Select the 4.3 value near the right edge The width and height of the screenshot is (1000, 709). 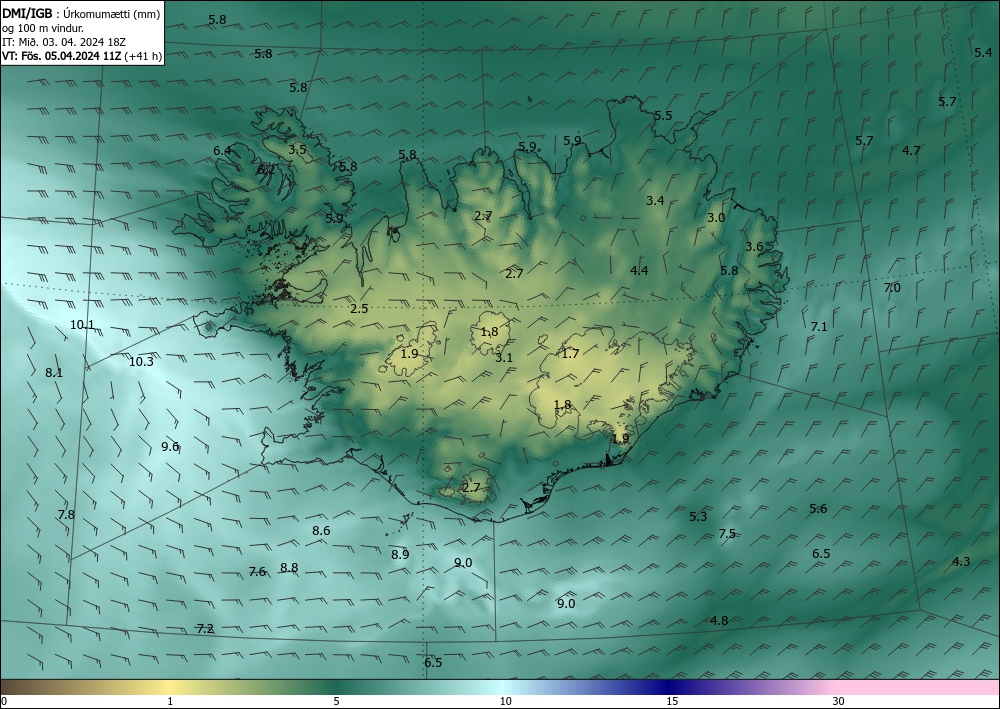pyautogui.click(x=961, y=562)
